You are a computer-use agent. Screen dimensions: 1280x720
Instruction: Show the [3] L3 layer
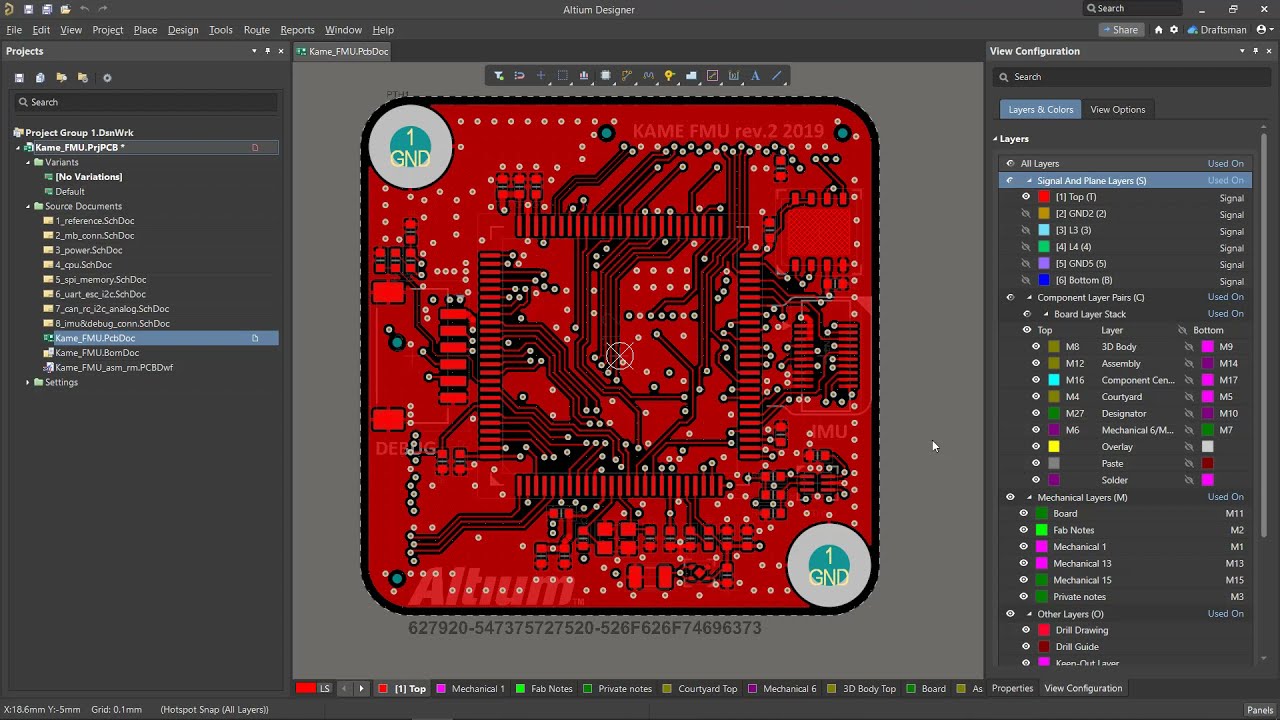tap(1026, 230)
